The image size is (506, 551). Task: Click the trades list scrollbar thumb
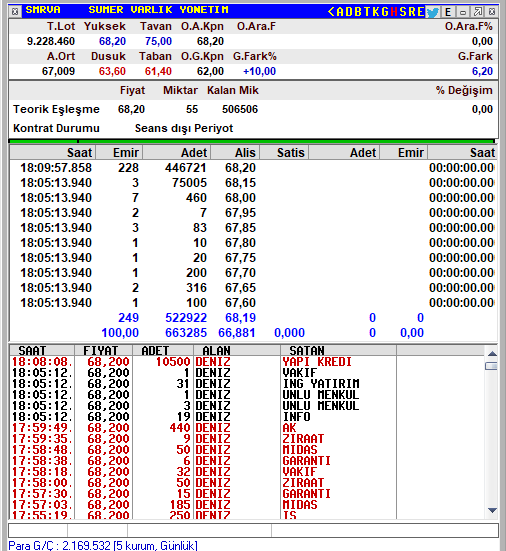(492, 366)
